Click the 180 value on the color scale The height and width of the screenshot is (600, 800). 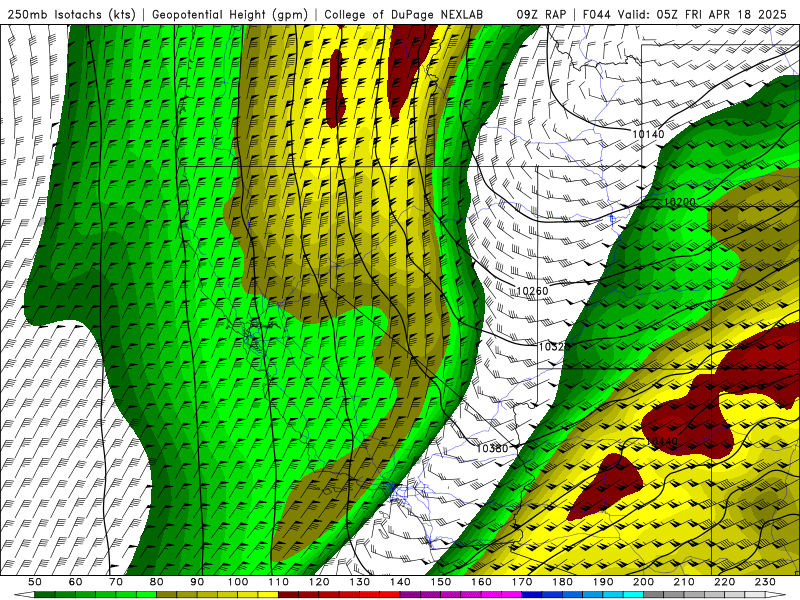[x=563, y=582]
